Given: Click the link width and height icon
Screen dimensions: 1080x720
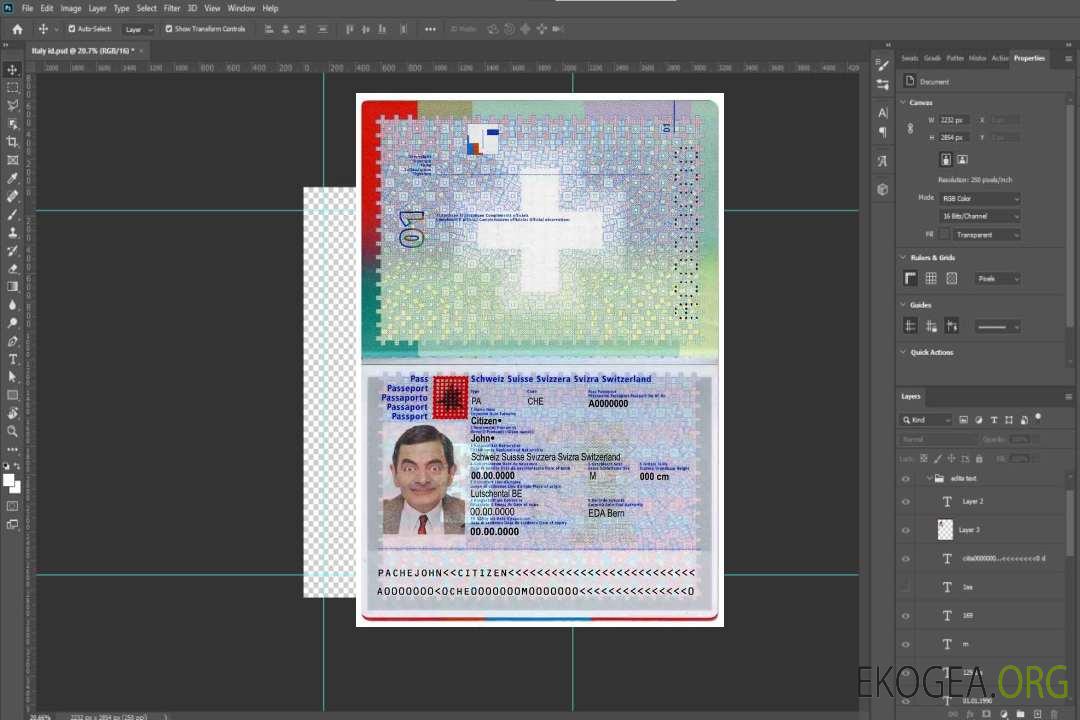Looking at the screenshot, I should point(910,129).
